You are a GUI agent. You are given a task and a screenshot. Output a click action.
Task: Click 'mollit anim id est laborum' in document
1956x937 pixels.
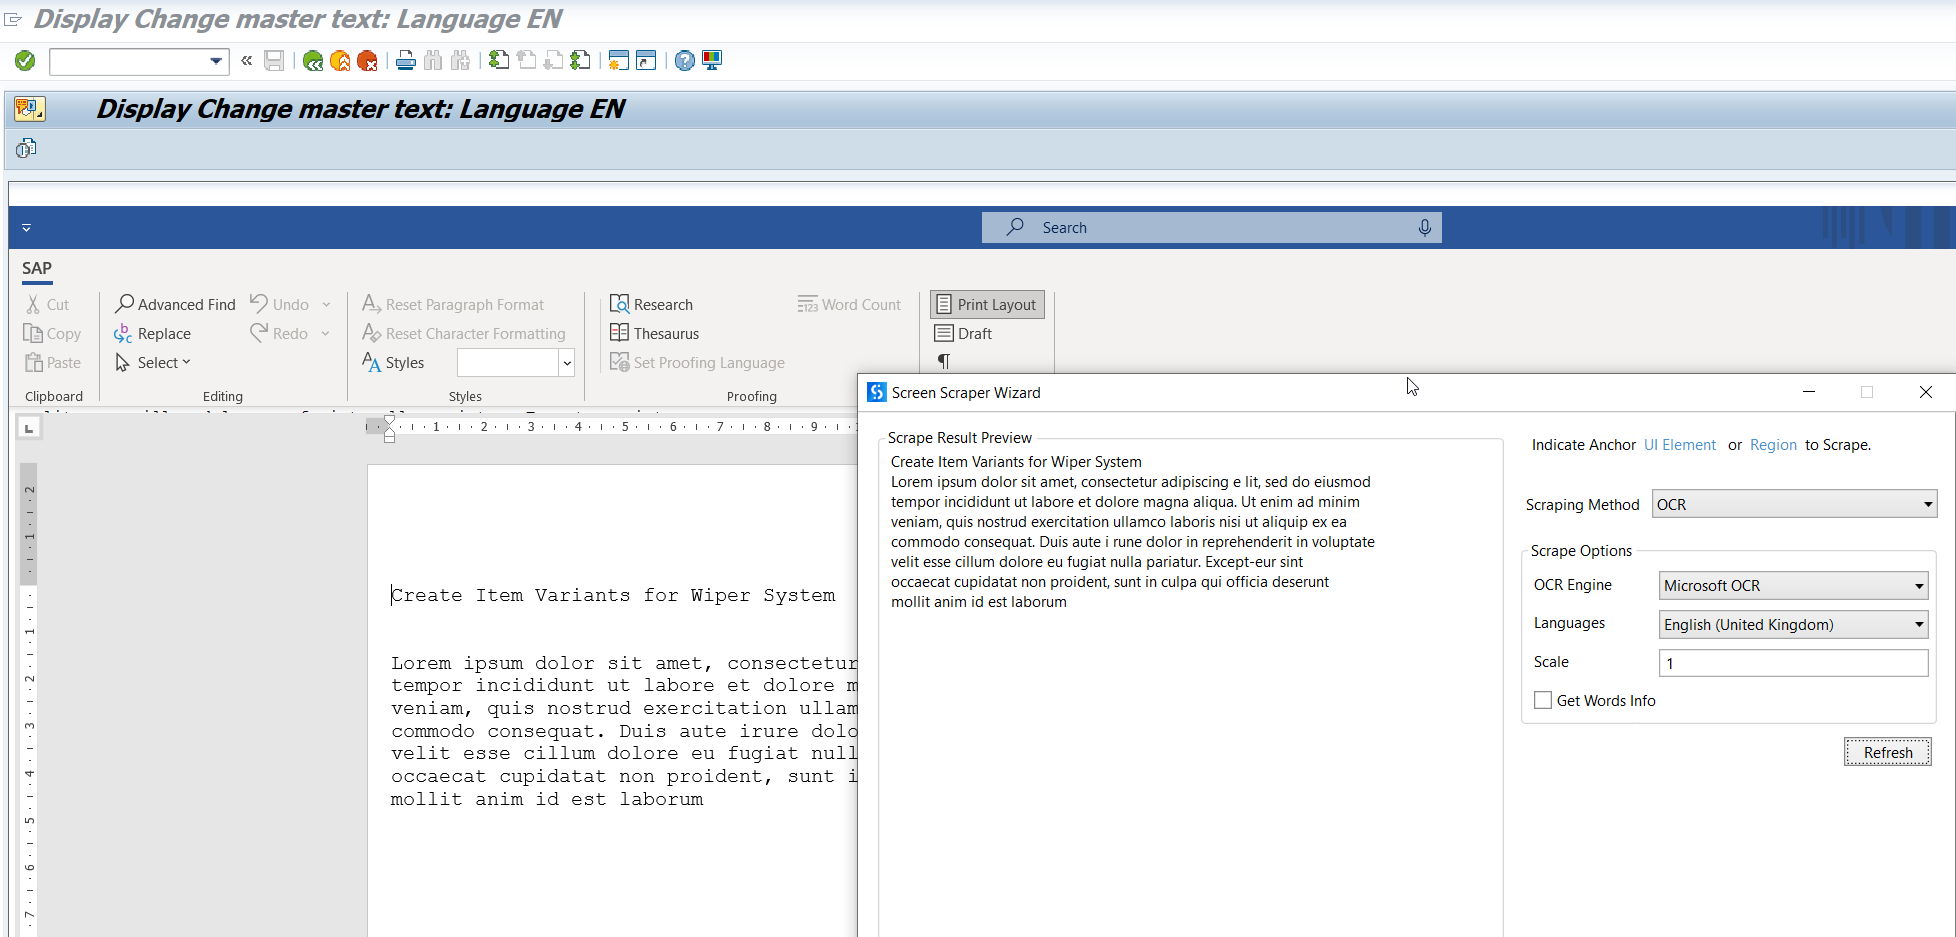click(x=547, y=799)
